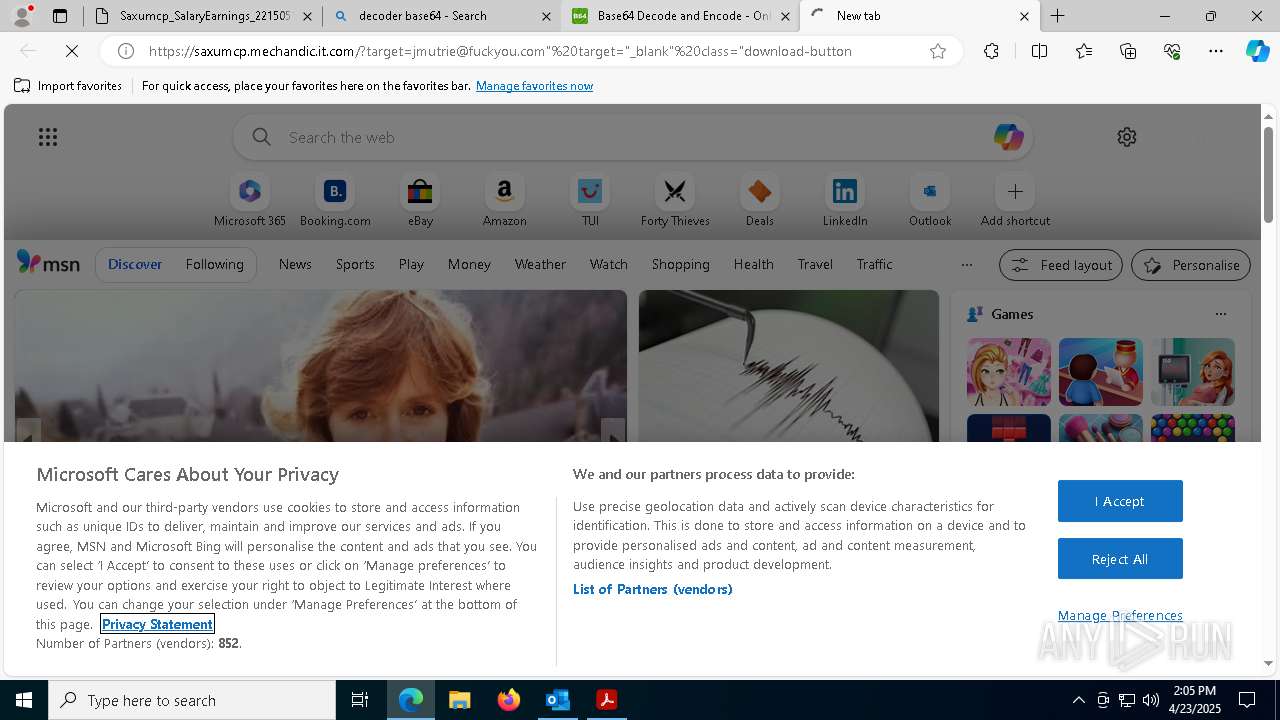Open the tab actions menu icon
Screen dimensions: 1280x720
click(x=60, y=16)
